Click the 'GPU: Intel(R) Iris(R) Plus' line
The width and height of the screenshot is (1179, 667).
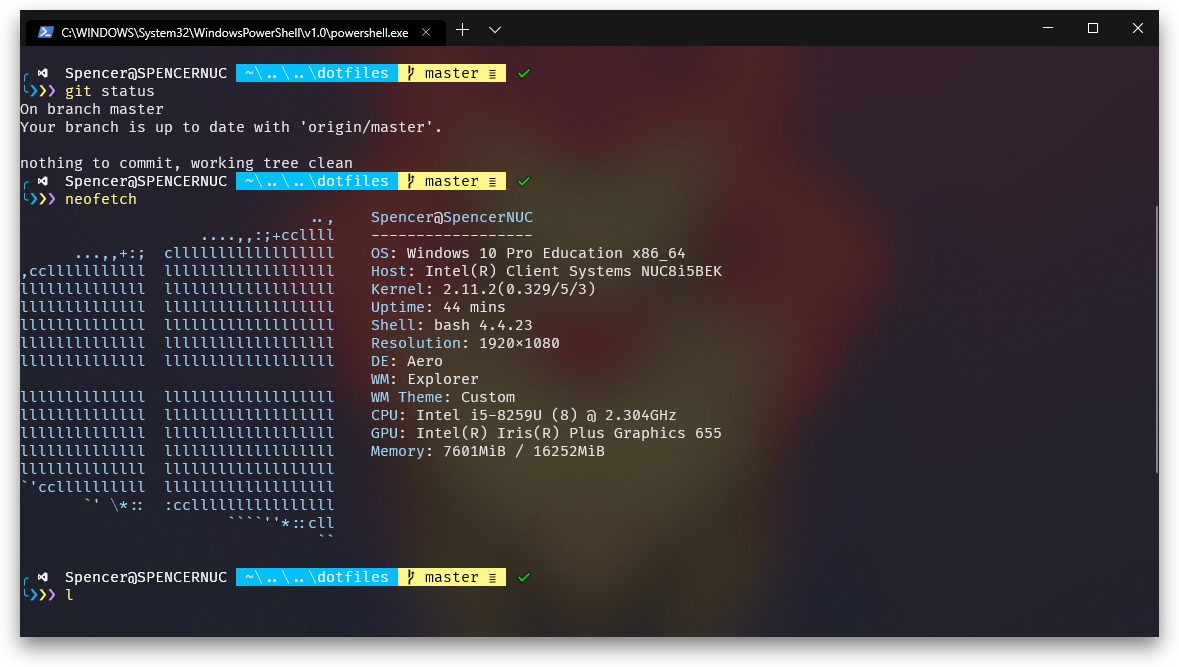[546, 434]
